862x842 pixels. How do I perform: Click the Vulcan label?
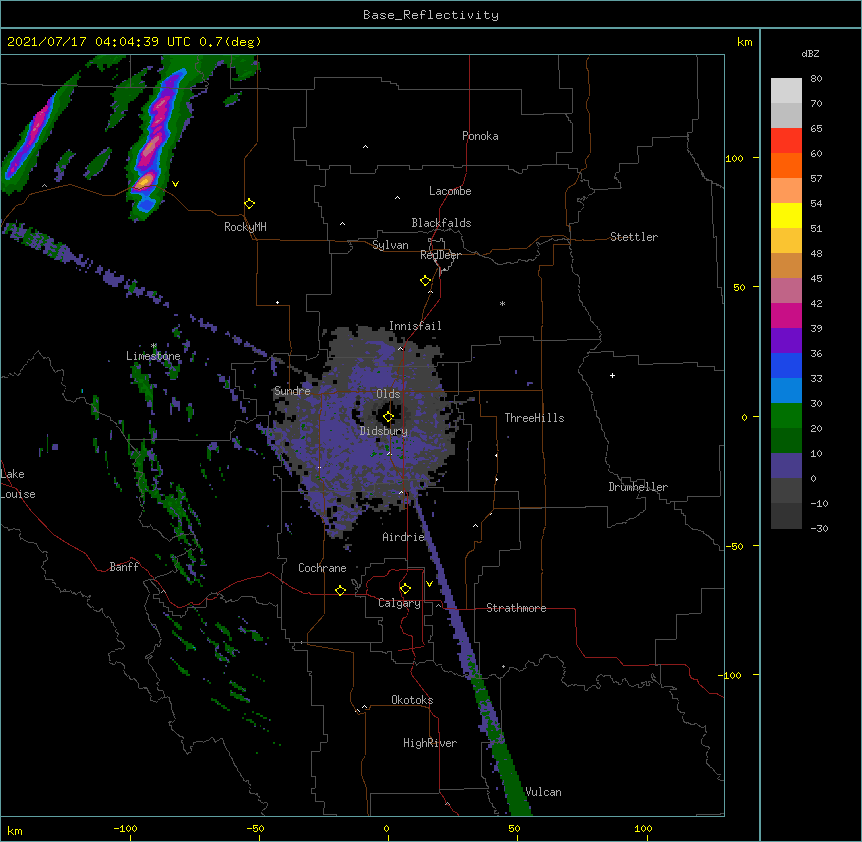[543, 792]
